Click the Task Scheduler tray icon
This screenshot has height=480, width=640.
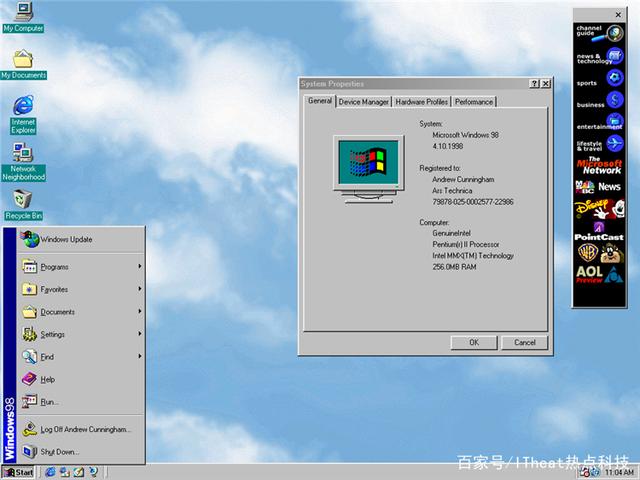point(585,472)
